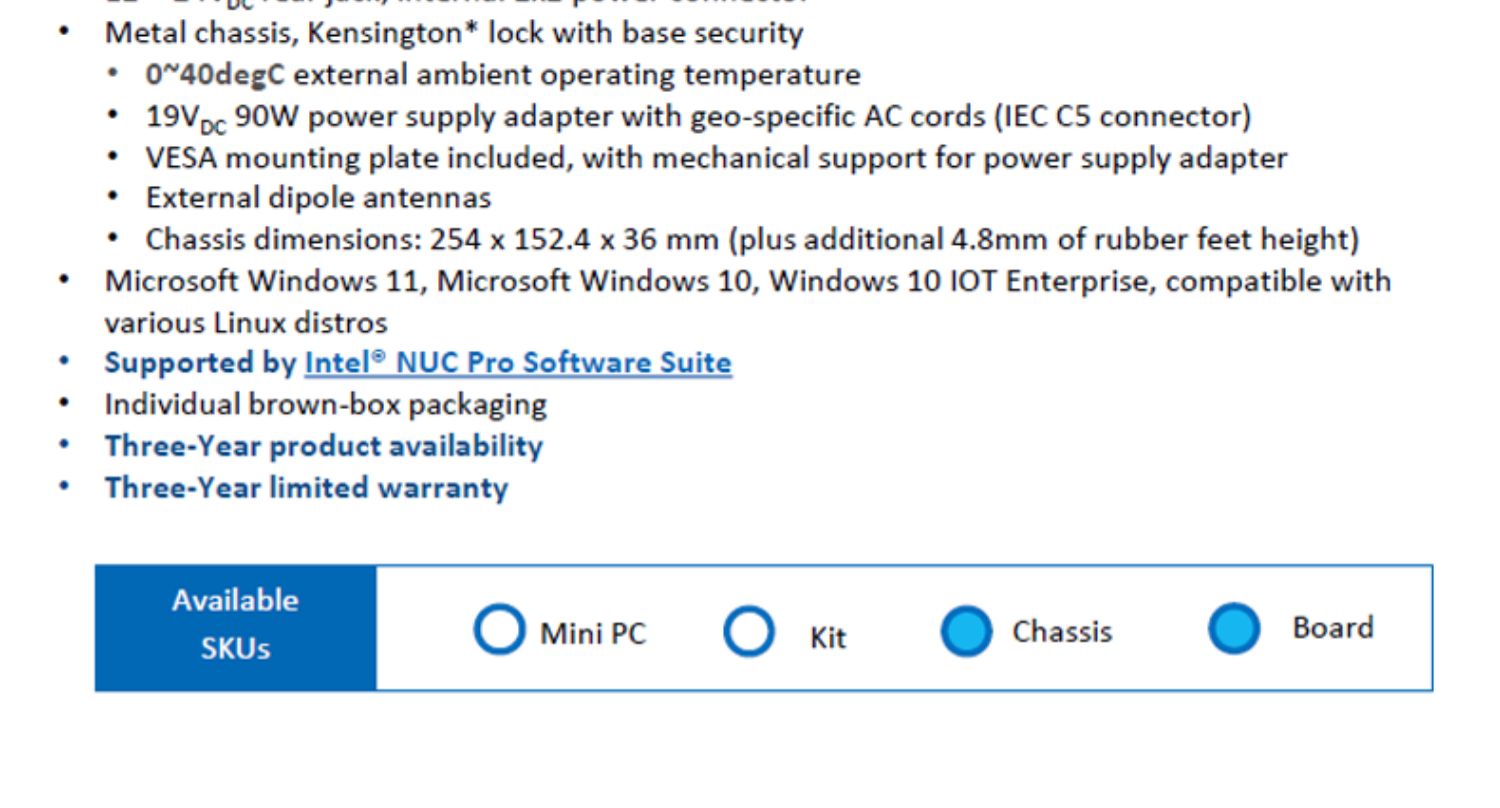Viewport: 1500px width, 808px height.
Task: Click the Three-Year product availability text
Action: (323, 446)
